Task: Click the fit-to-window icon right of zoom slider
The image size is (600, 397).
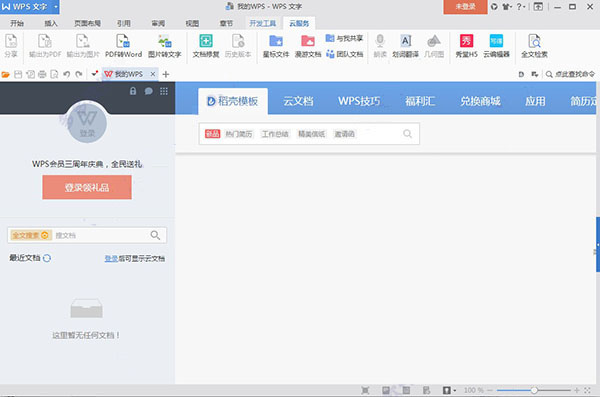Action: tap(587, 390)
